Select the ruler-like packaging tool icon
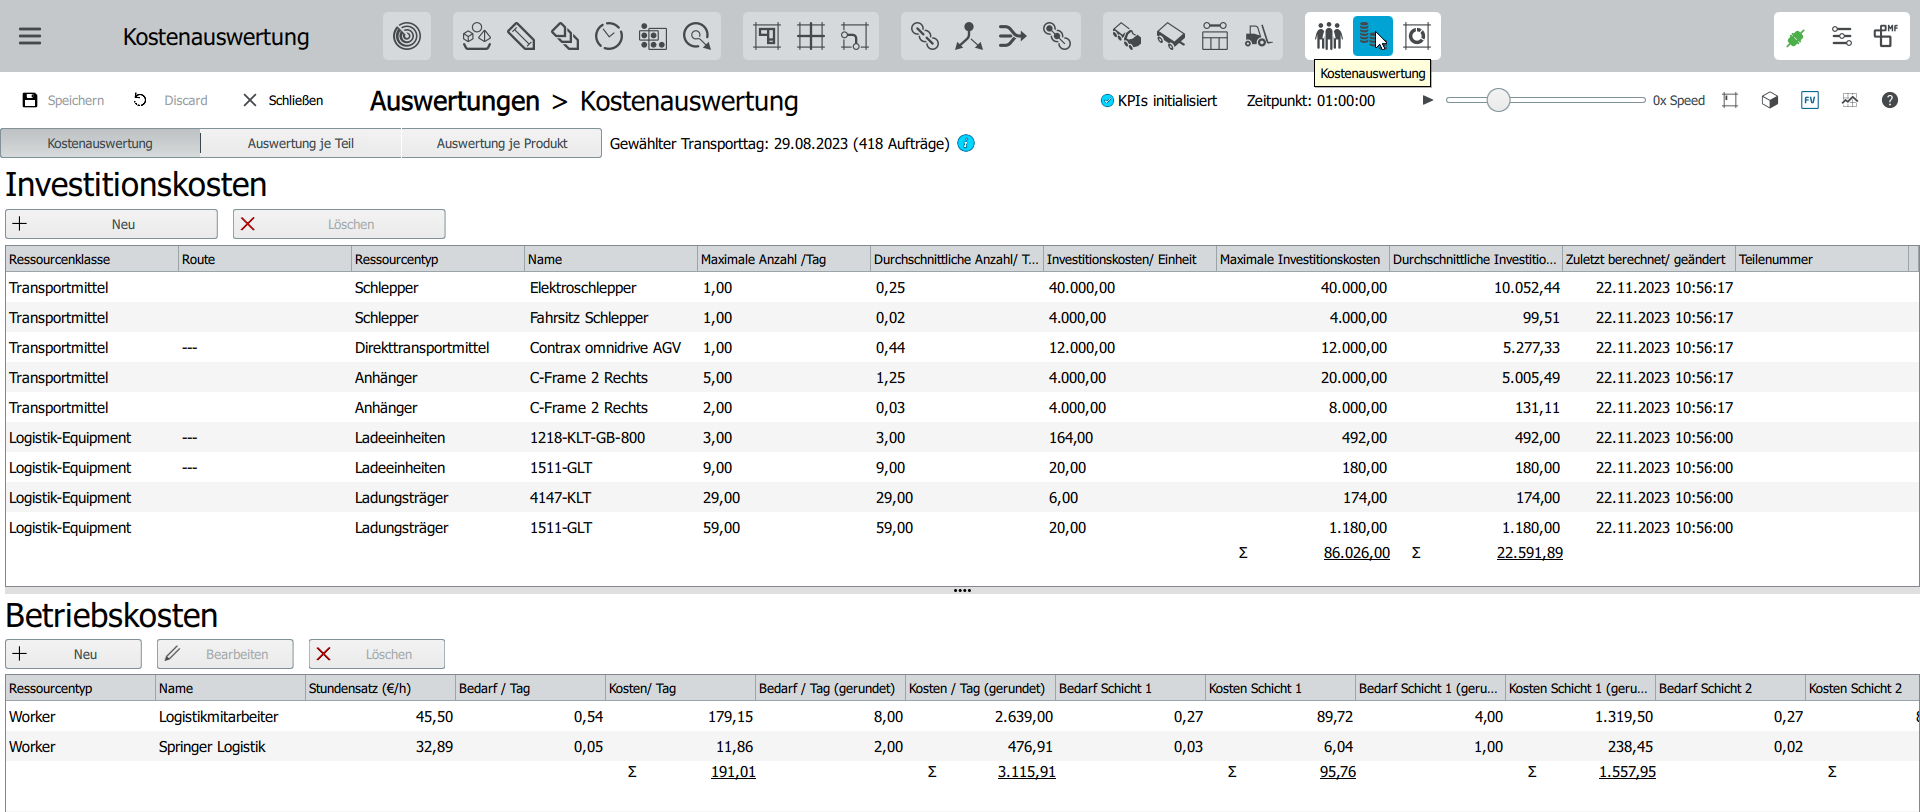1920x812 pixels. point(521,37)
